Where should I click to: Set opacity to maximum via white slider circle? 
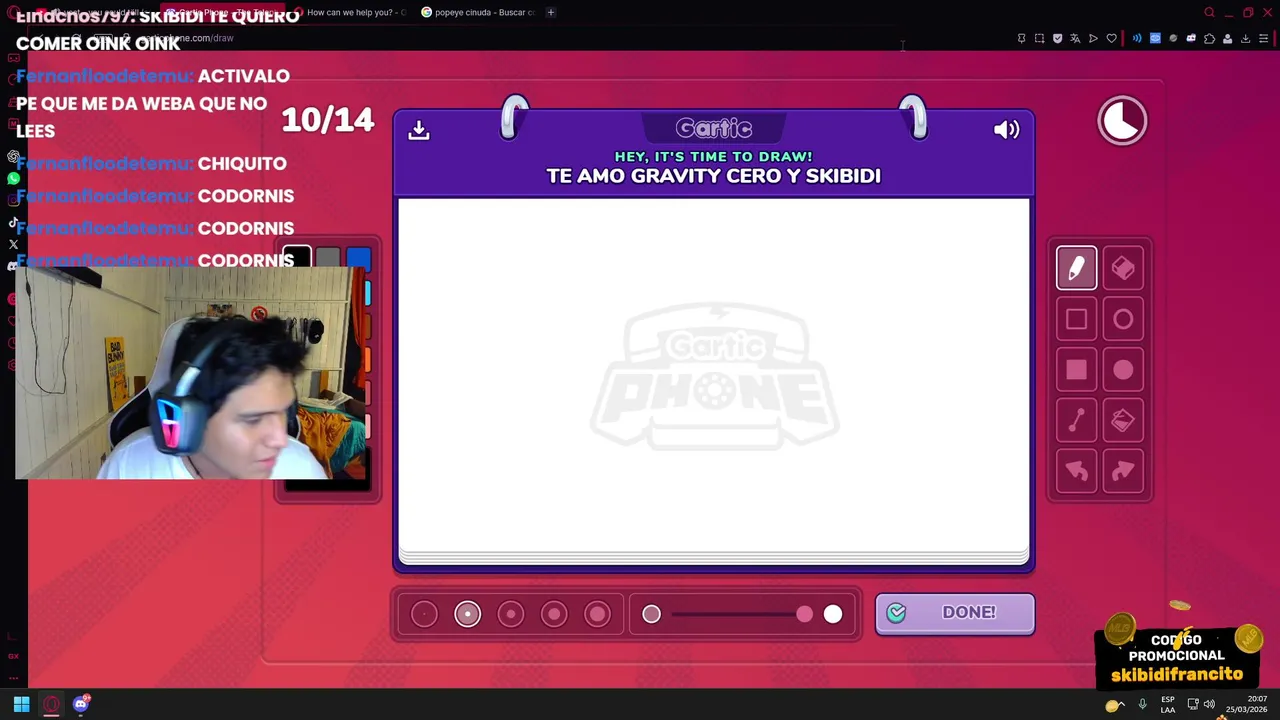click(833, 614)
